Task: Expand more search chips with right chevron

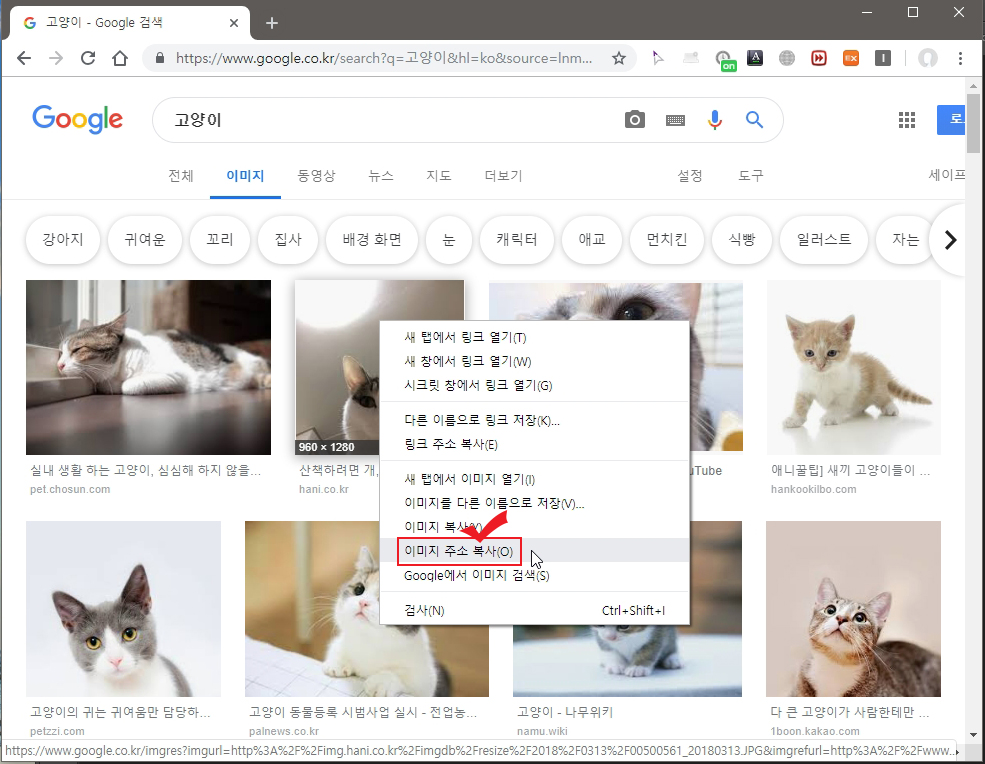Action: click(949, 240)
